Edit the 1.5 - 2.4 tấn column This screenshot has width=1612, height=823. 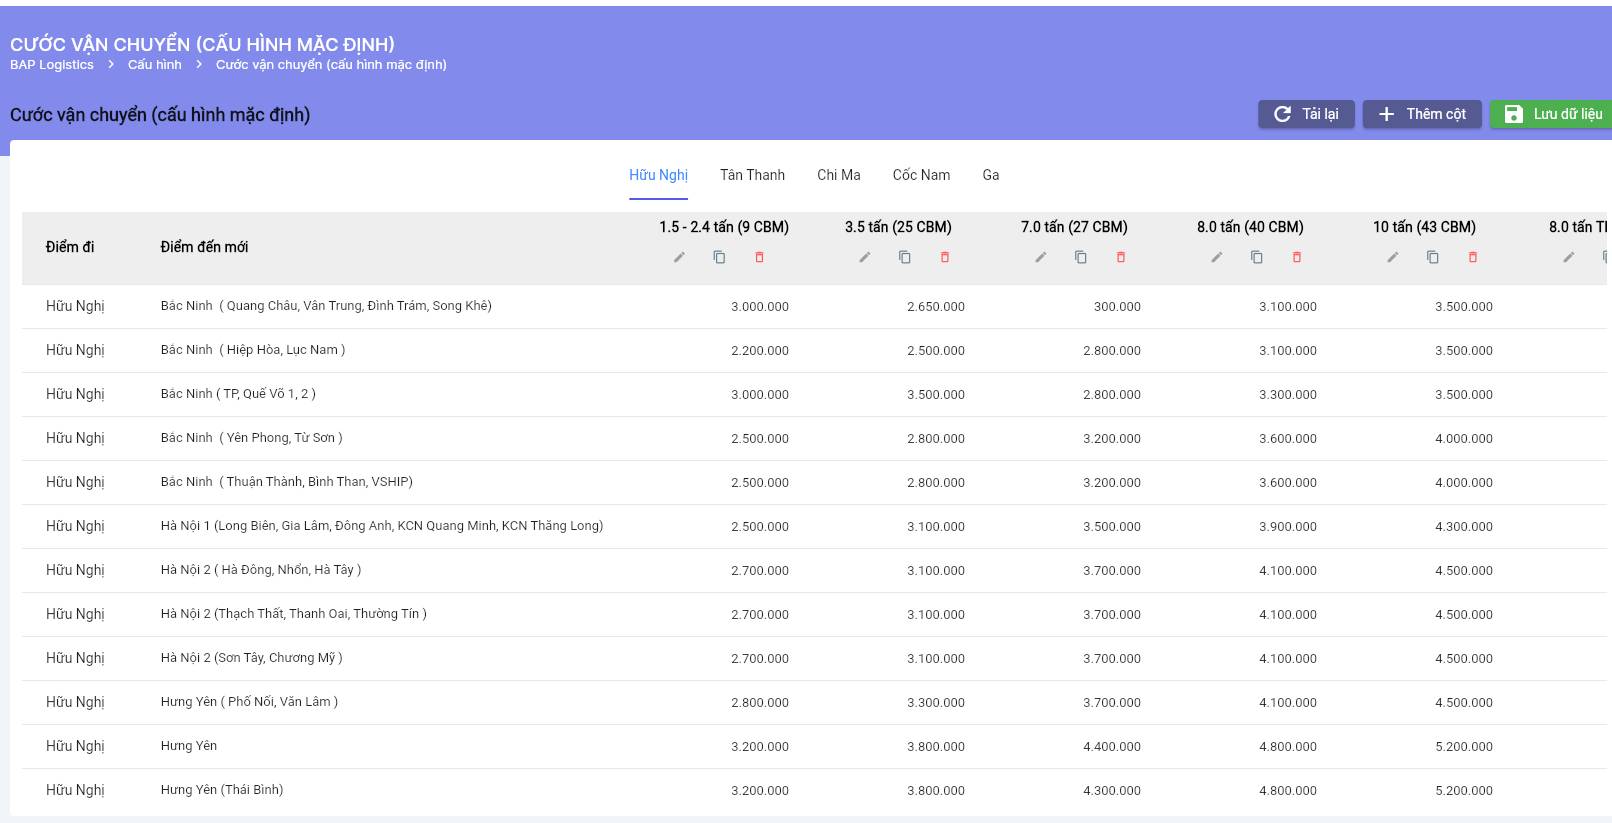[679, 257]
